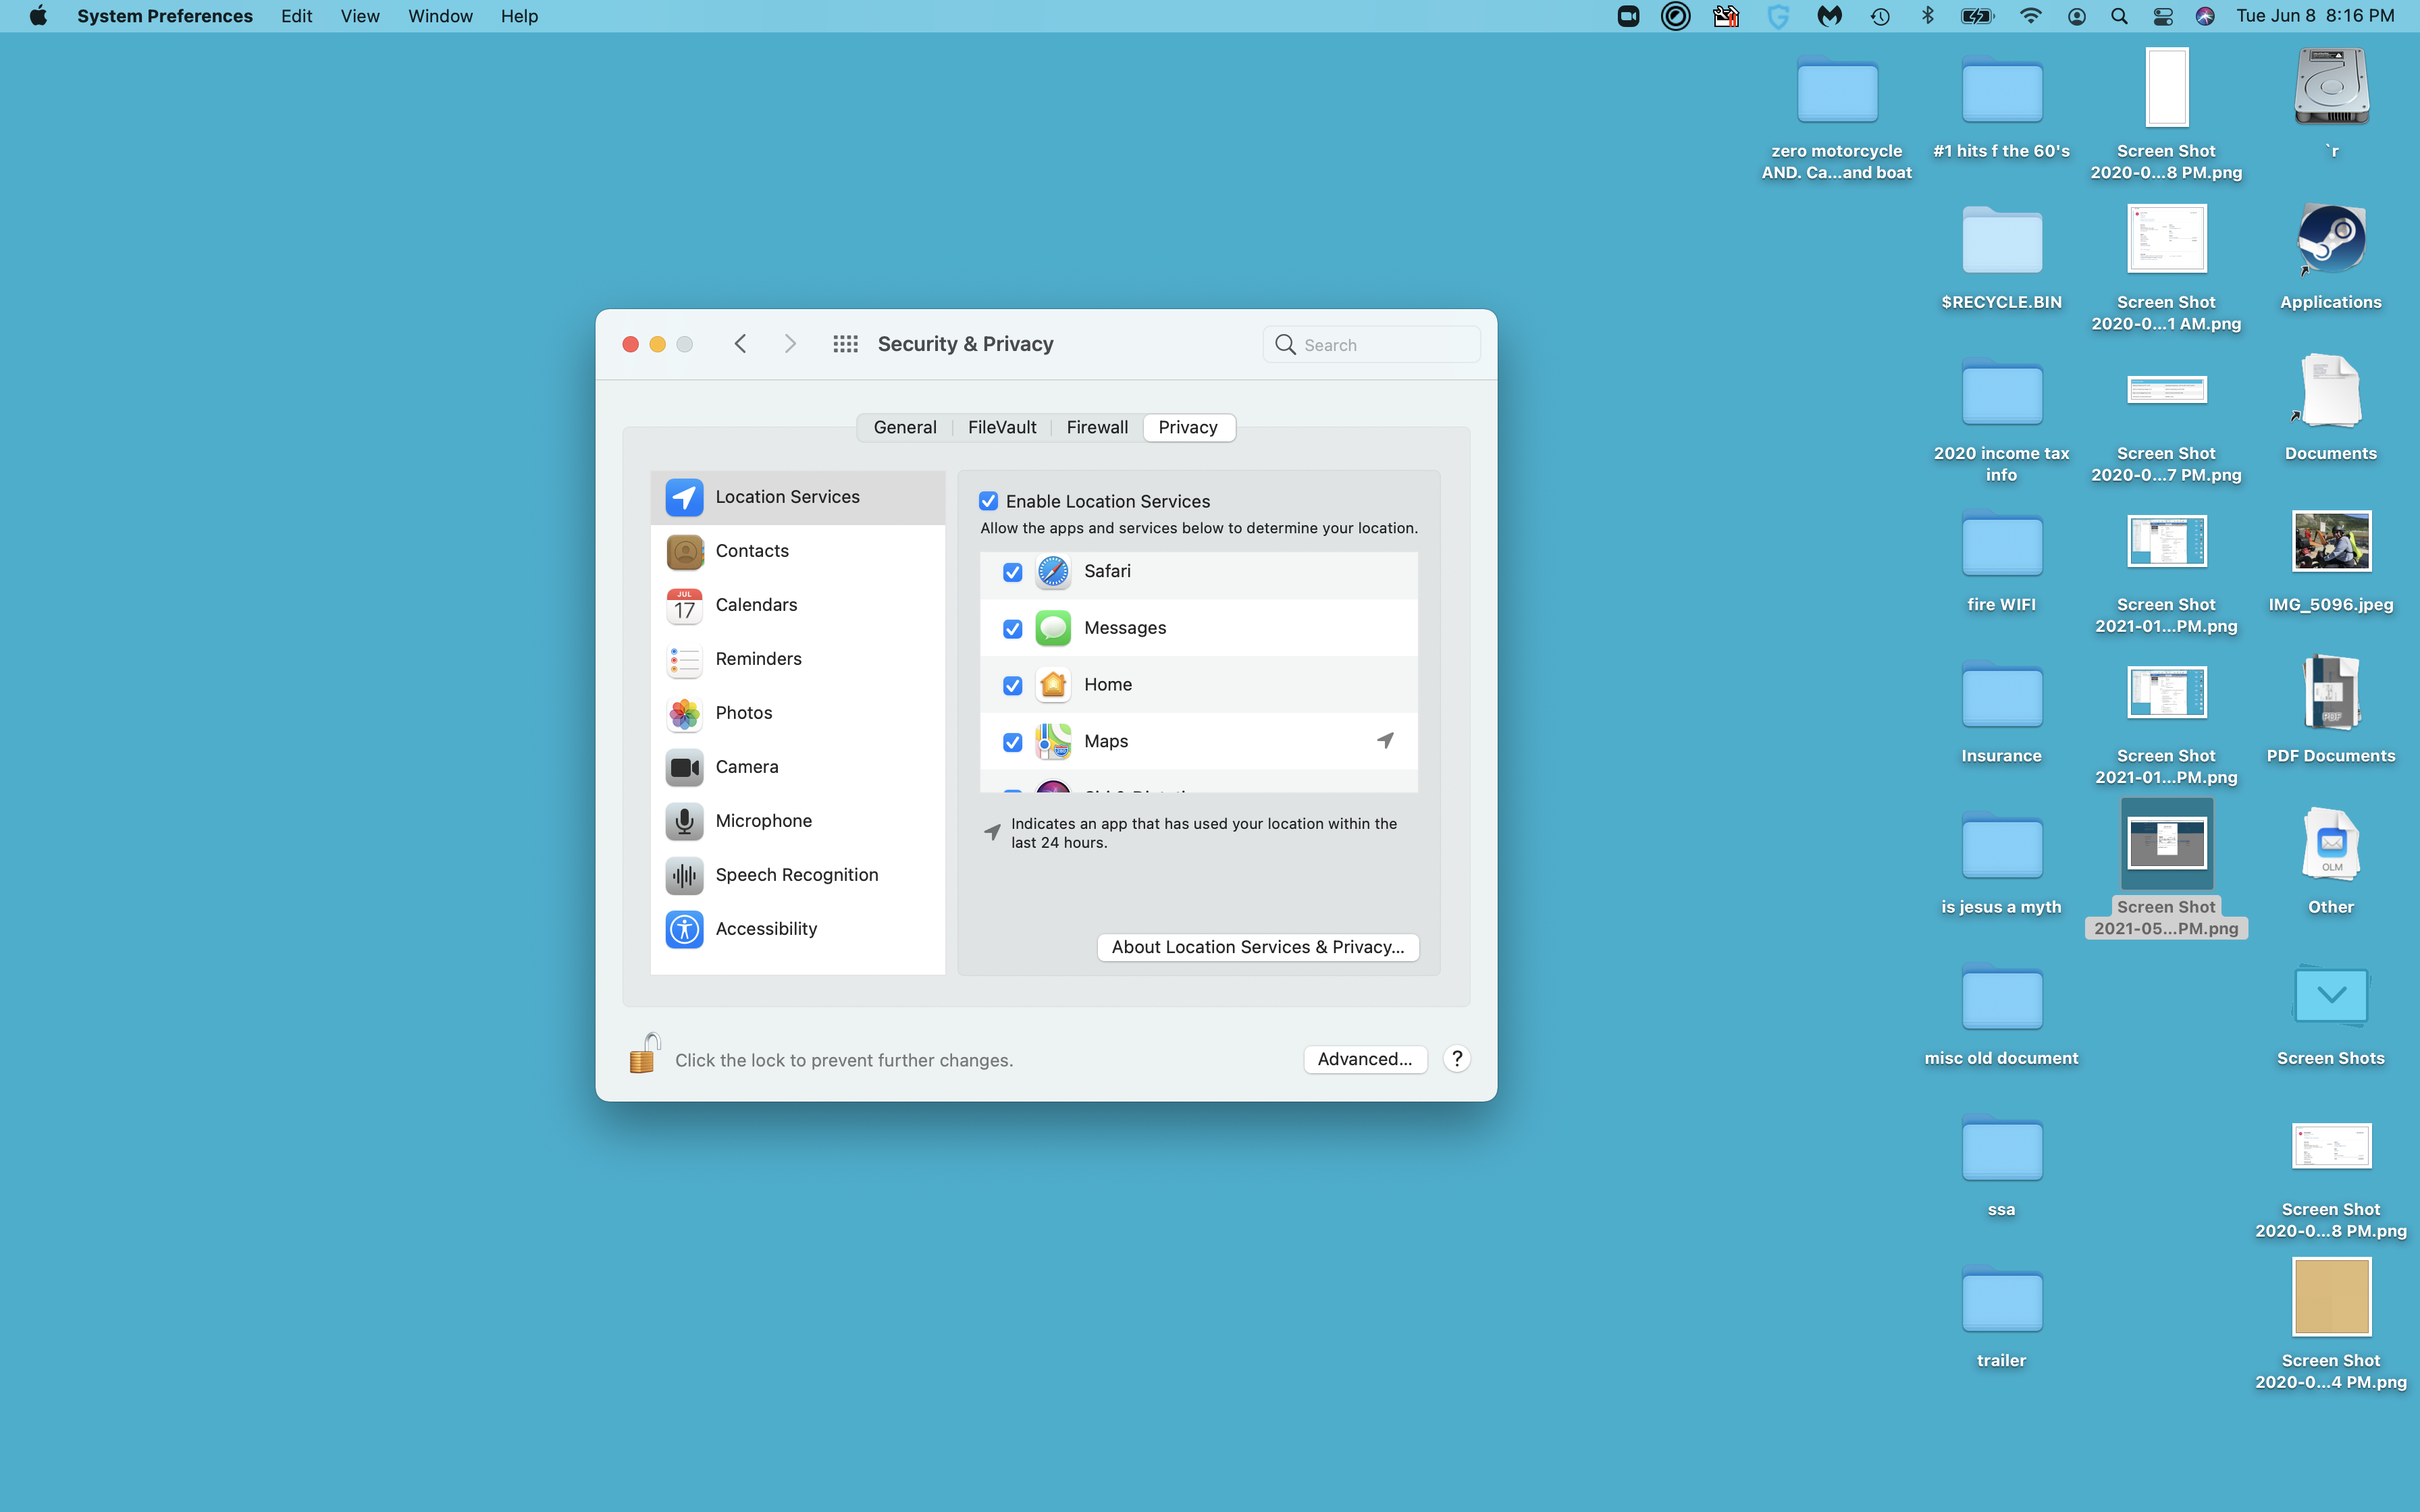Select Microphone in the privacy list
Screen dimensions: 2420x1512
pos(763,821)
